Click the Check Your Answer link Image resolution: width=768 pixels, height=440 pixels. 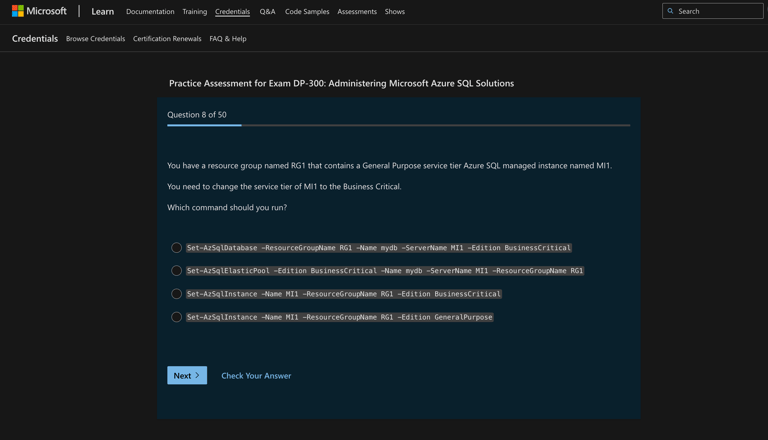(x=256, y=376)
